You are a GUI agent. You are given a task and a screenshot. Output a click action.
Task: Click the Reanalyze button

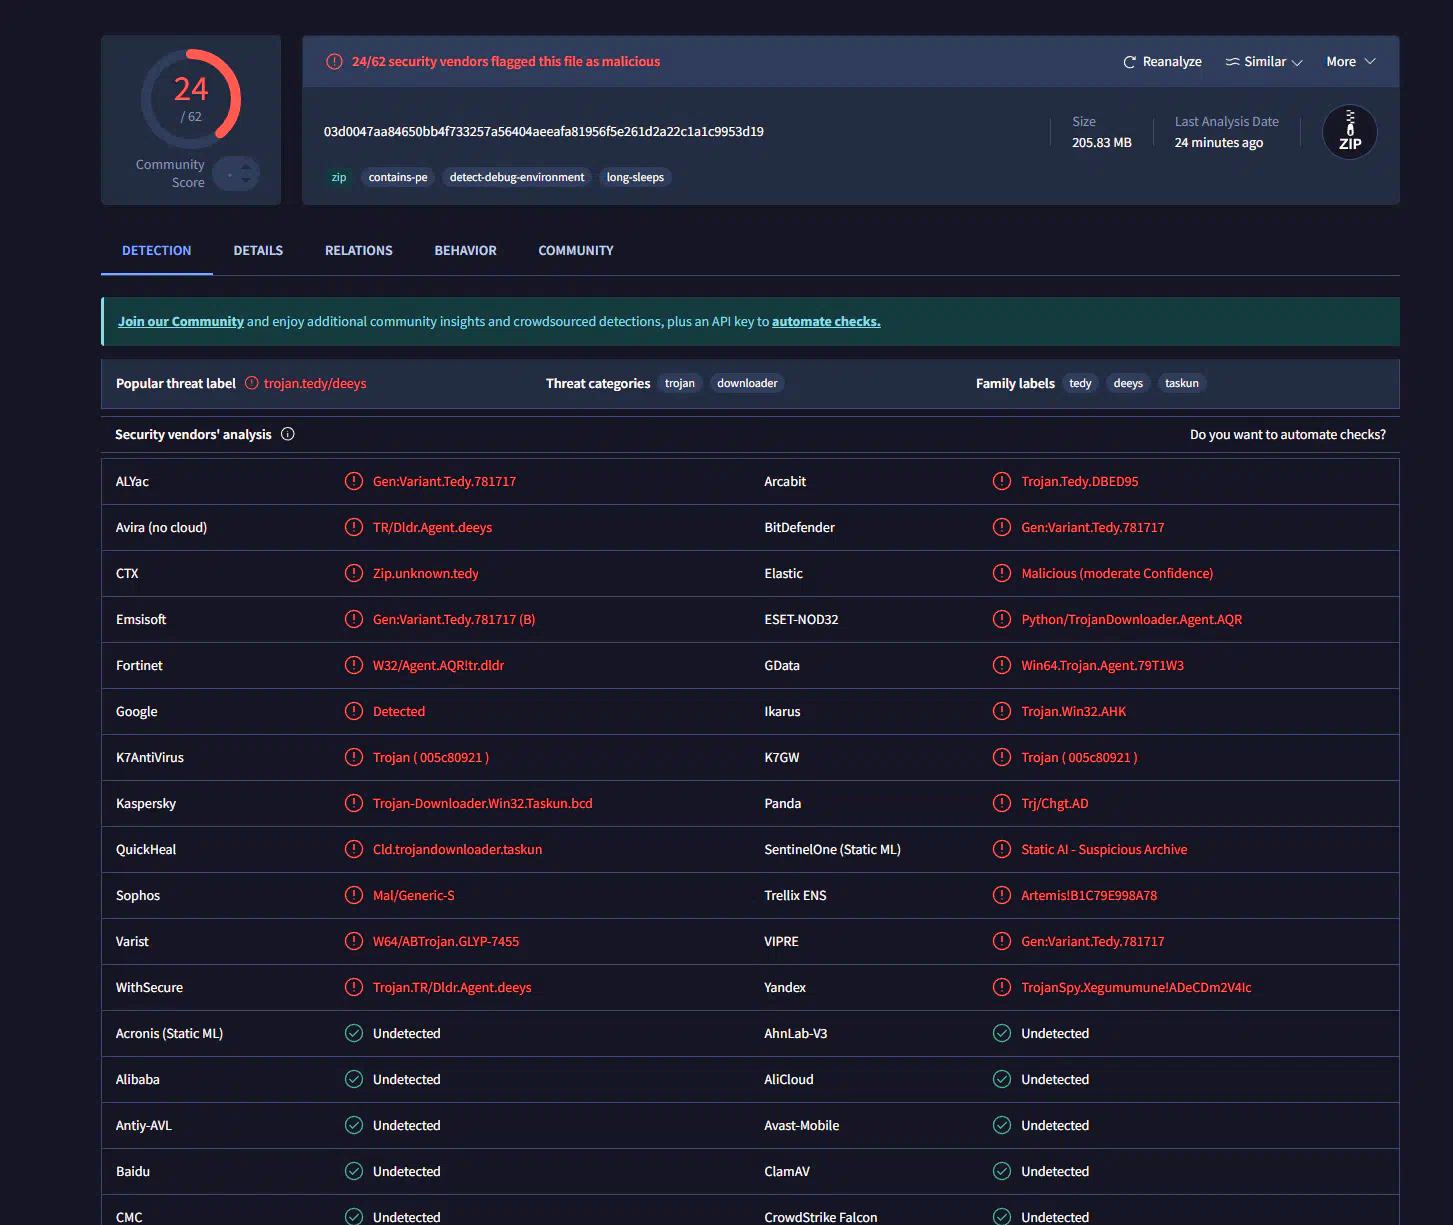pyautogui.click(x=1162, y=62)
